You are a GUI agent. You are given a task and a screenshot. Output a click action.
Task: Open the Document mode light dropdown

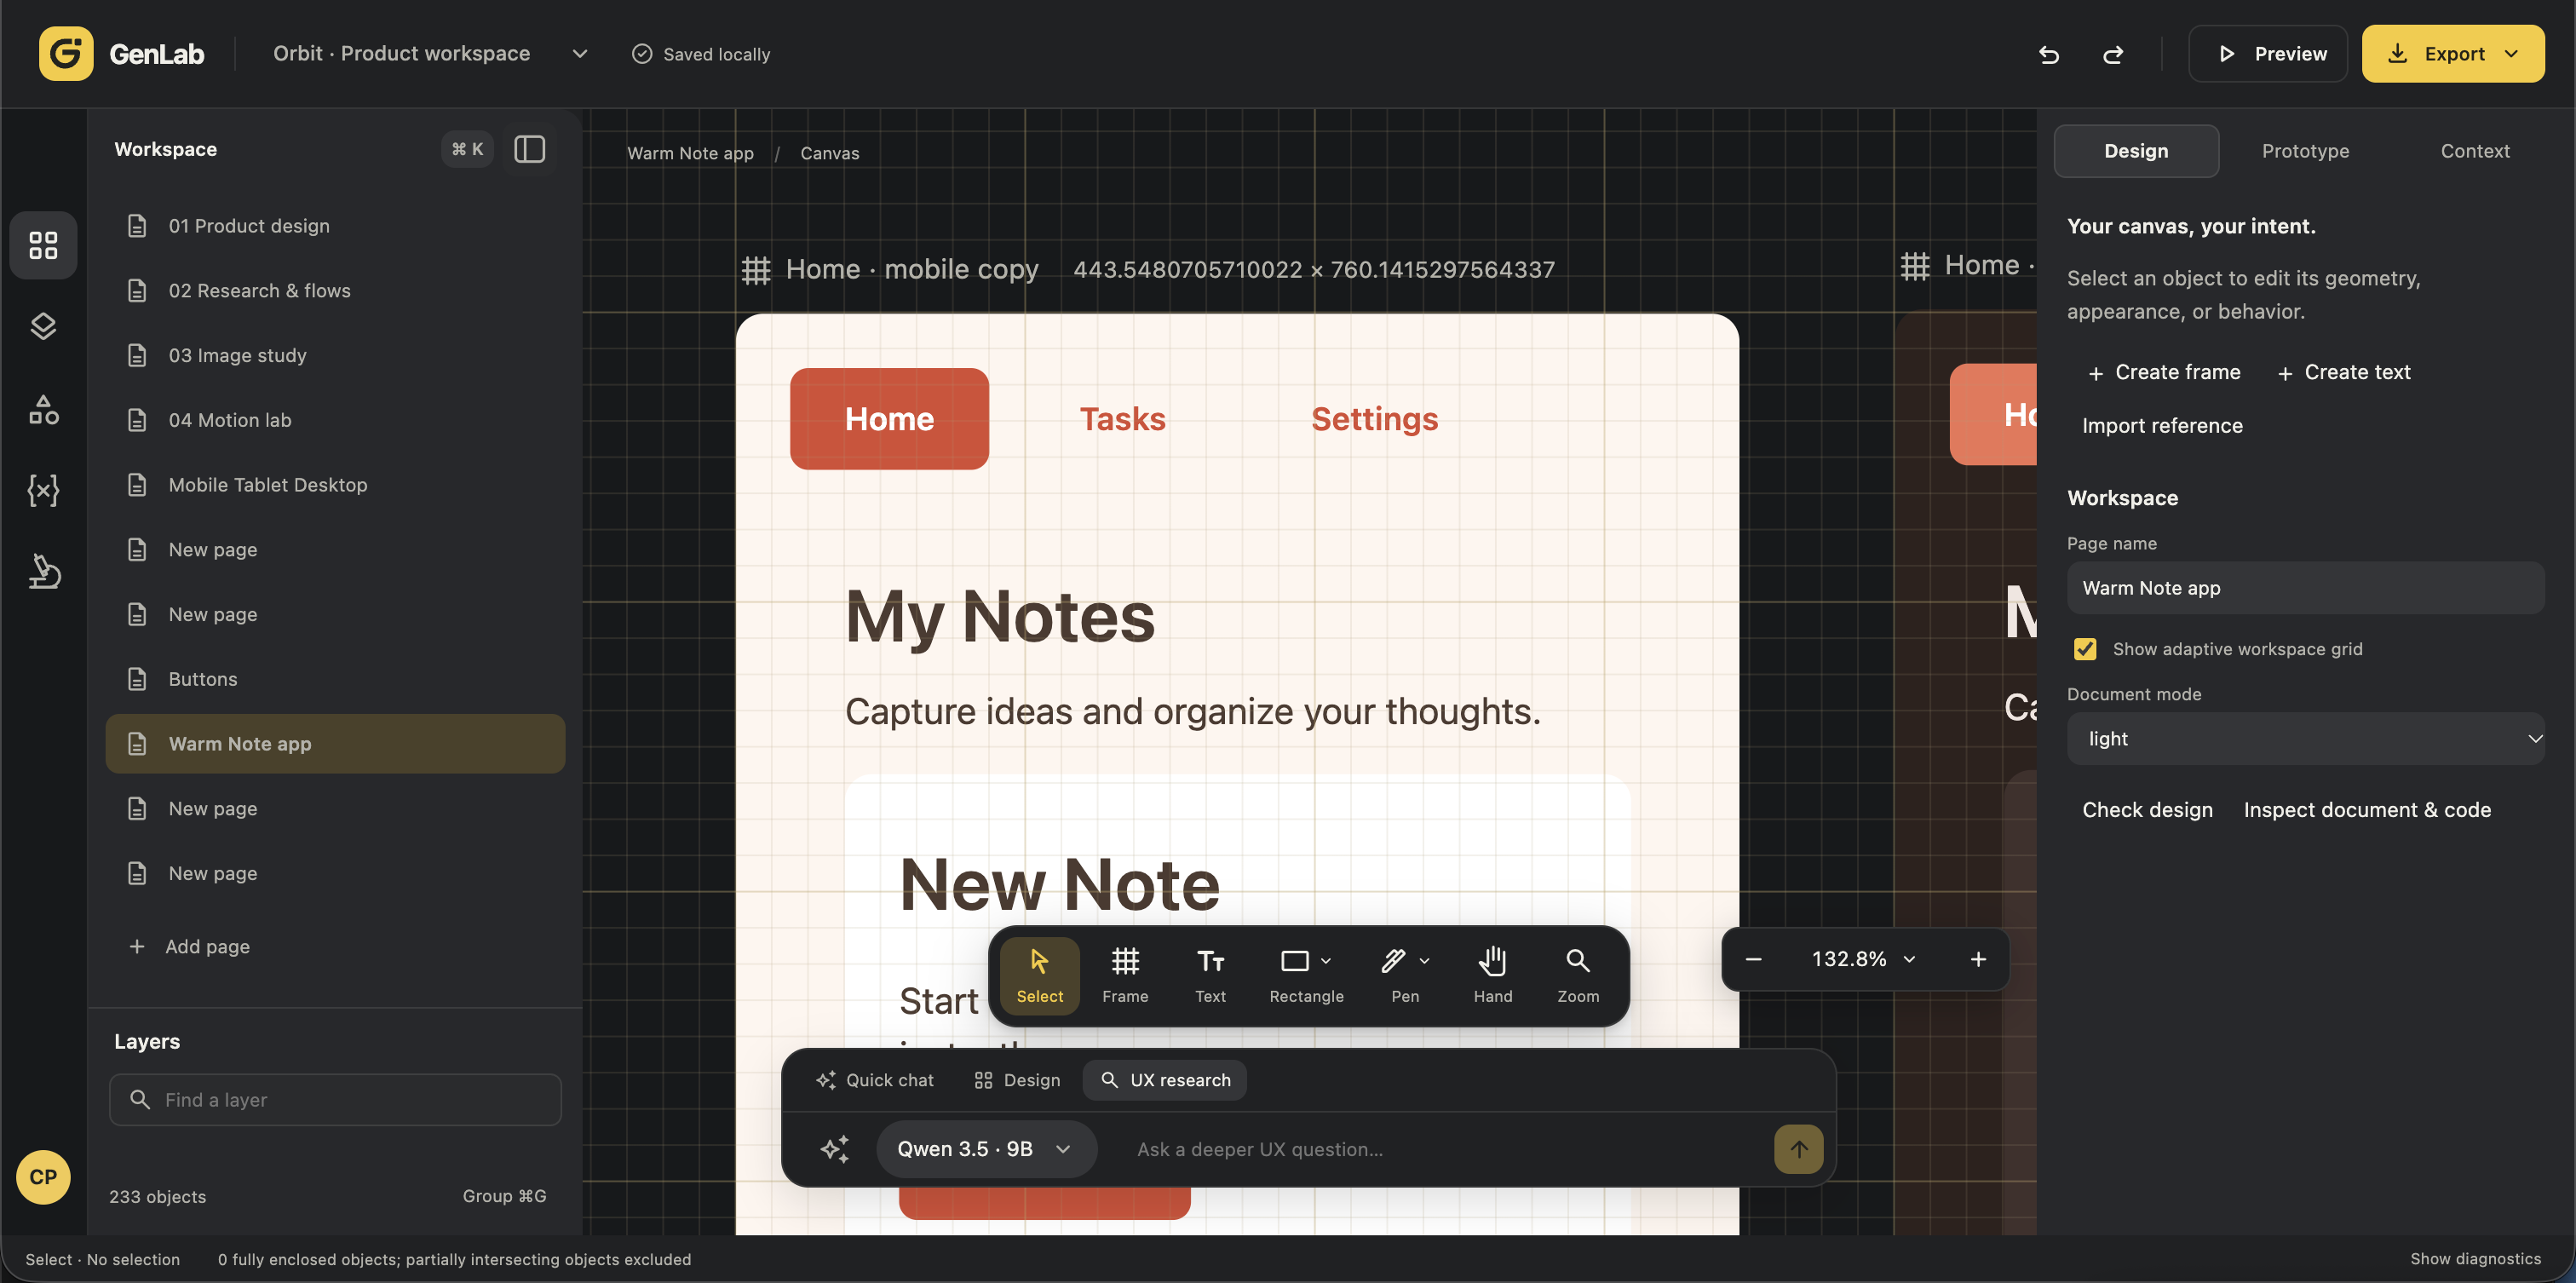coord(2305,738)
